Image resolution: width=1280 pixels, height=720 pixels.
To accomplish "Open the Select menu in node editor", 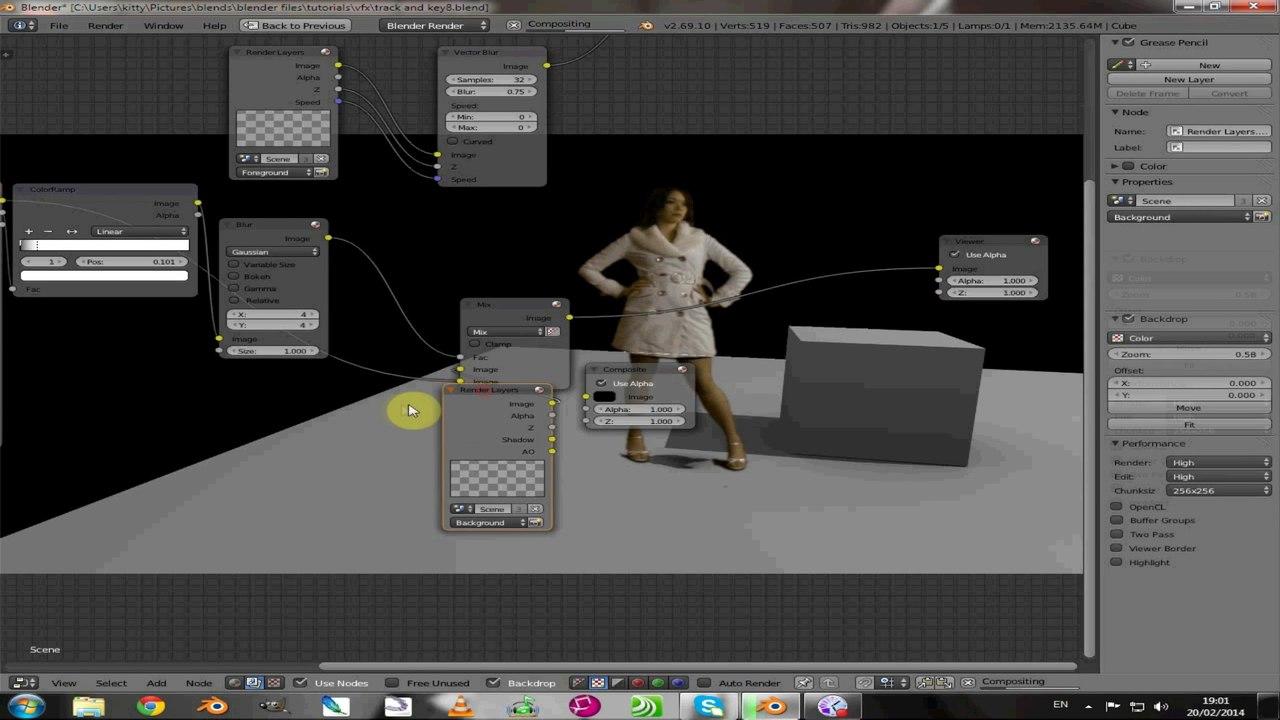I will [x=111, y=683].
